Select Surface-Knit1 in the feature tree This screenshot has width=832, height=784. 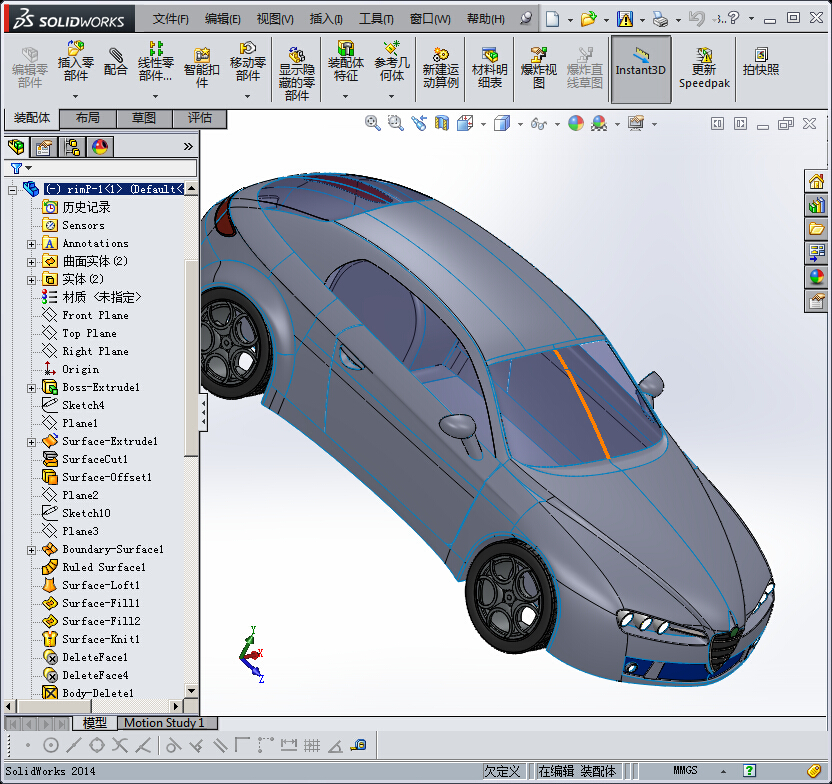100,639
